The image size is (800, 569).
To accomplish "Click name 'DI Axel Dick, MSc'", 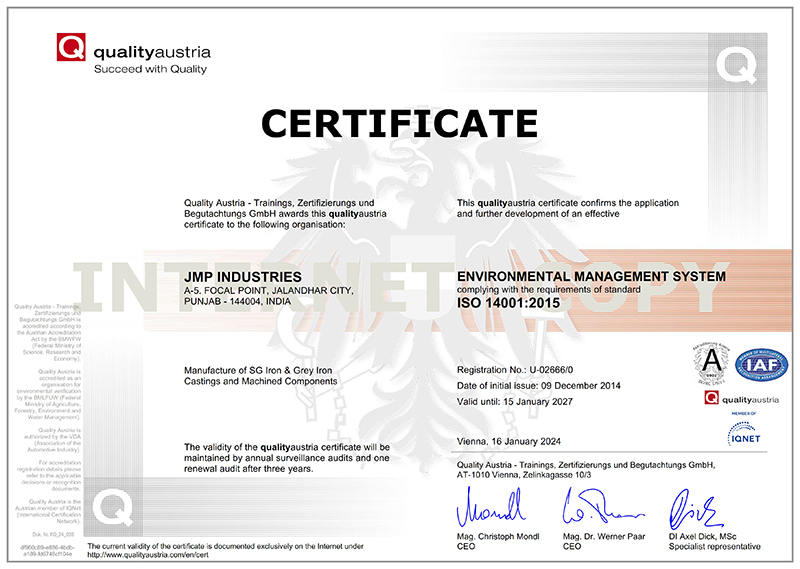I will (x=703, y=536).
